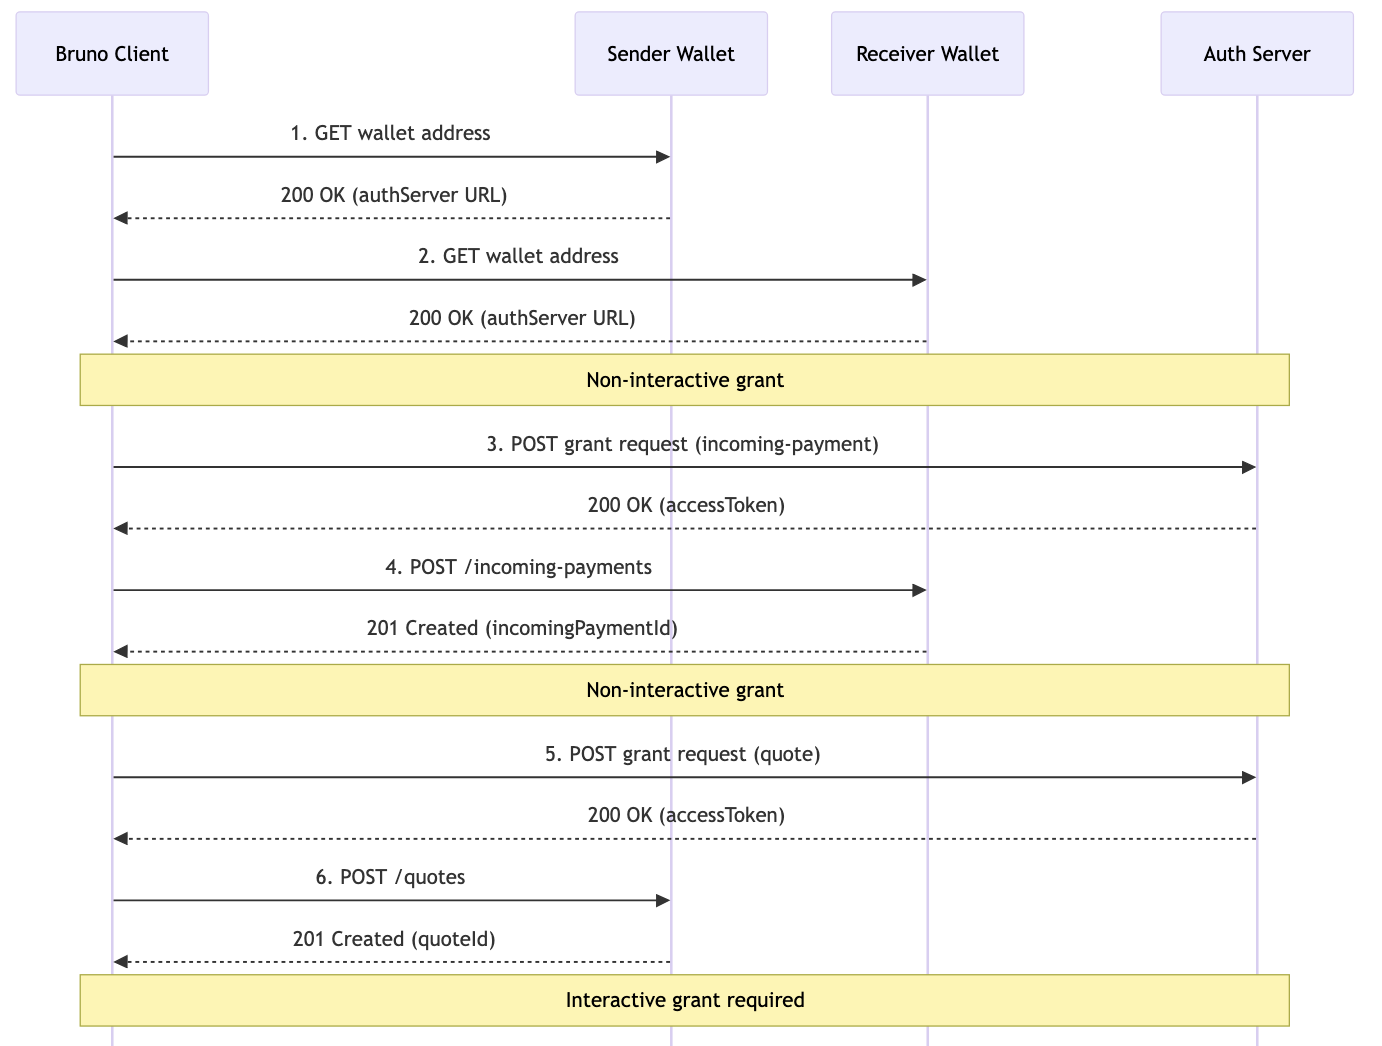This screenshot has width=1382, height=1046.
Task: Select the Receiver Wallet actor box
Action: [927, 53]
